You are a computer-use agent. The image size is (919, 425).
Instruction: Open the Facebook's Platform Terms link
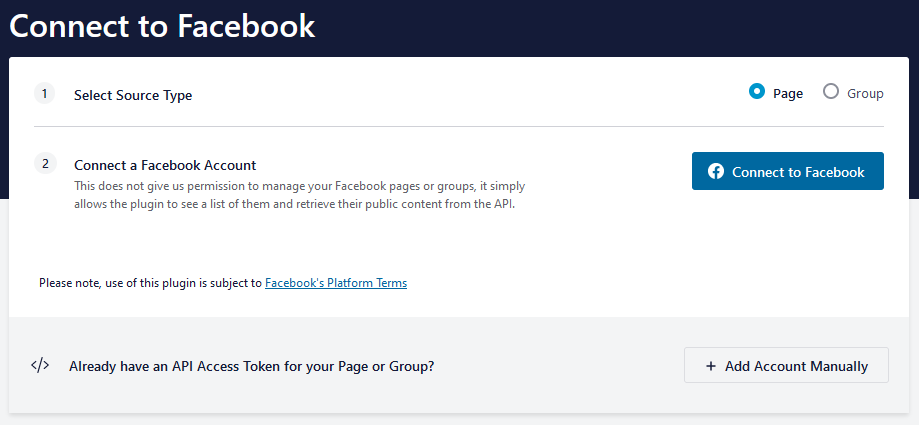click(x=336, y=283)
